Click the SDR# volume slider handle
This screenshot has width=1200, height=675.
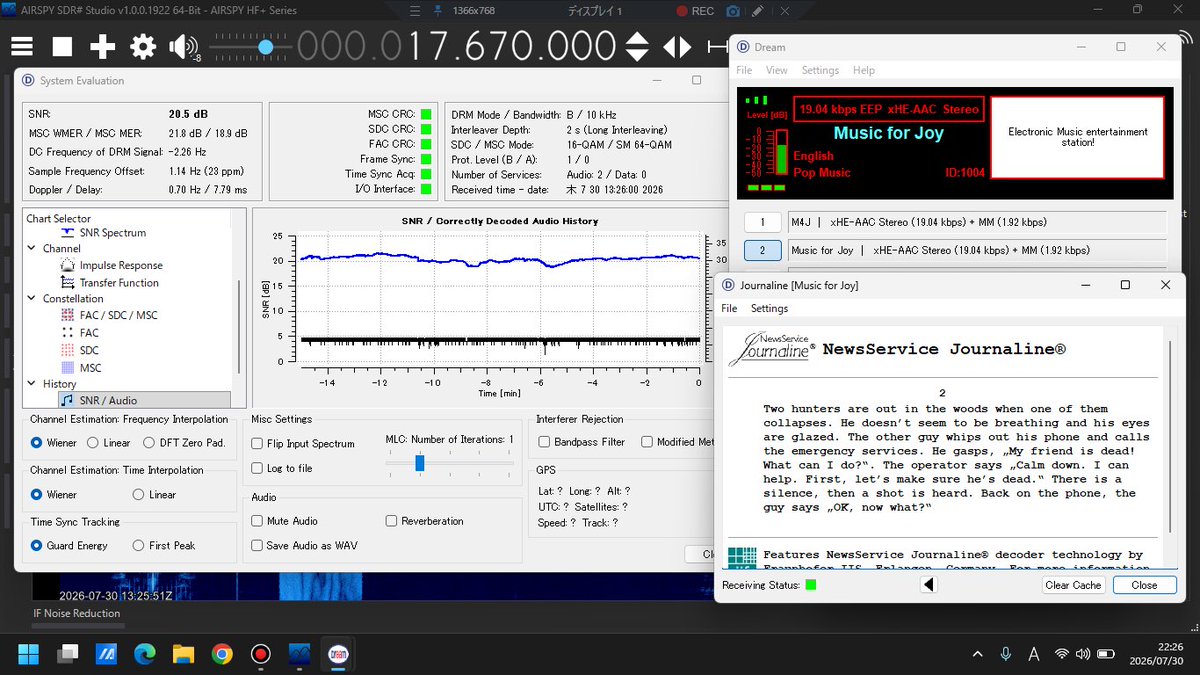point(265,47)
